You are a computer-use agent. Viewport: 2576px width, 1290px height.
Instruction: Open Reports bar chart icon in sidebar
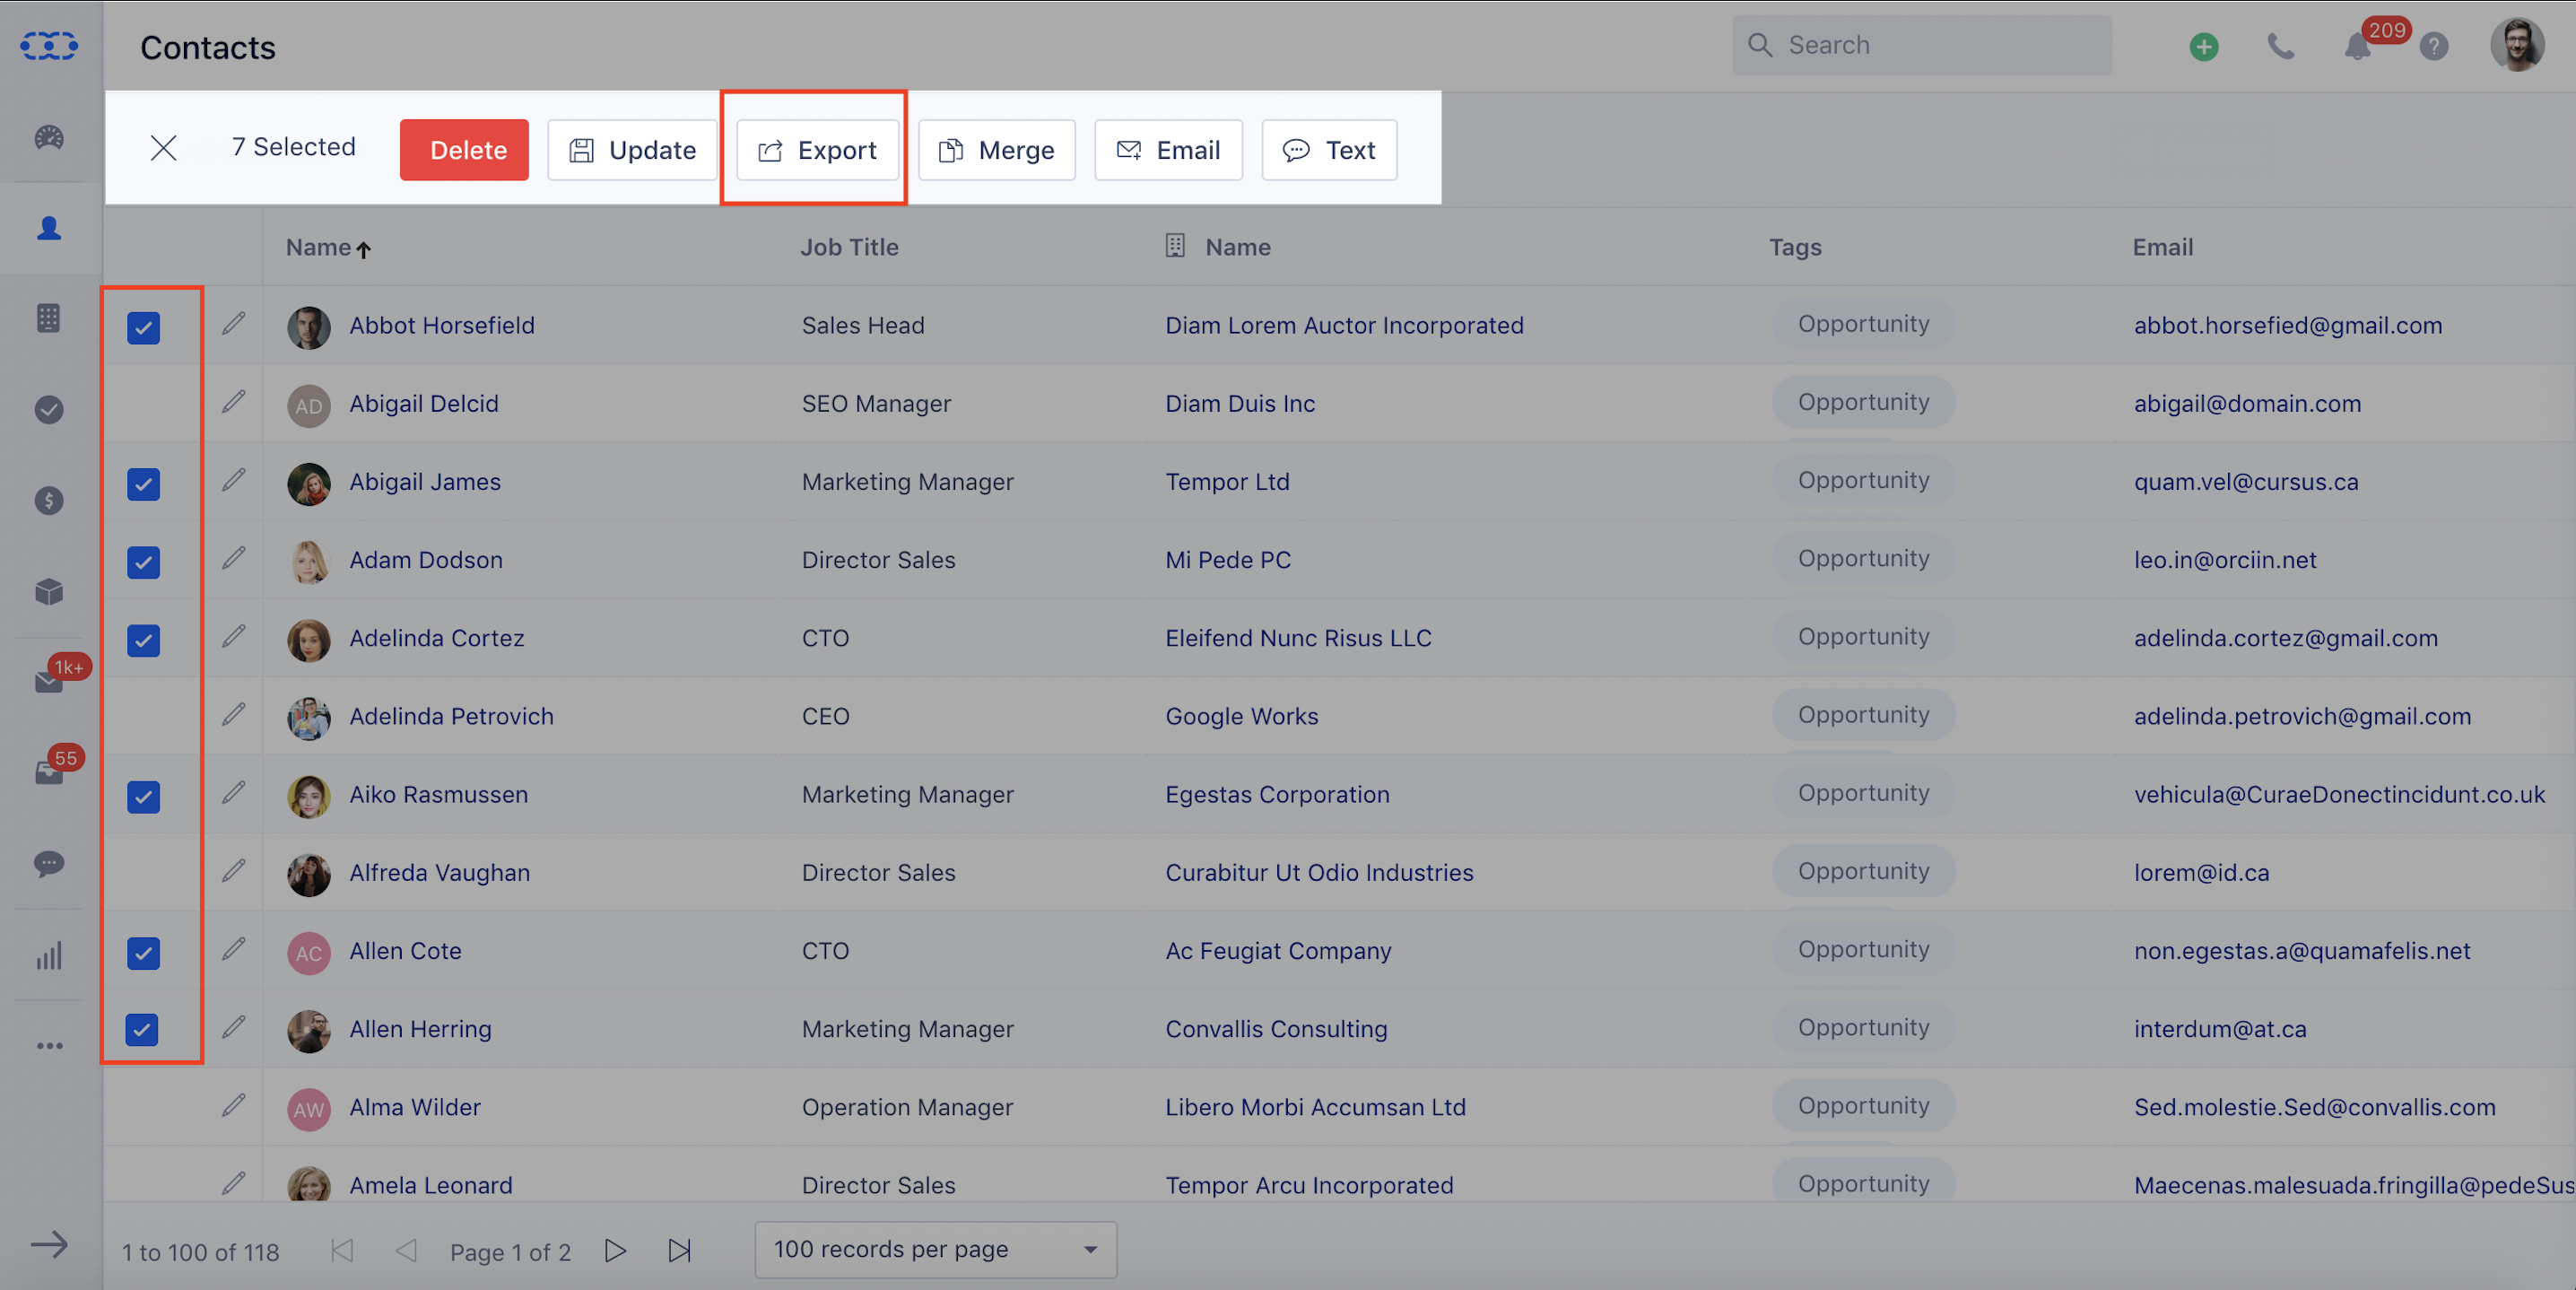coord(49,955)
